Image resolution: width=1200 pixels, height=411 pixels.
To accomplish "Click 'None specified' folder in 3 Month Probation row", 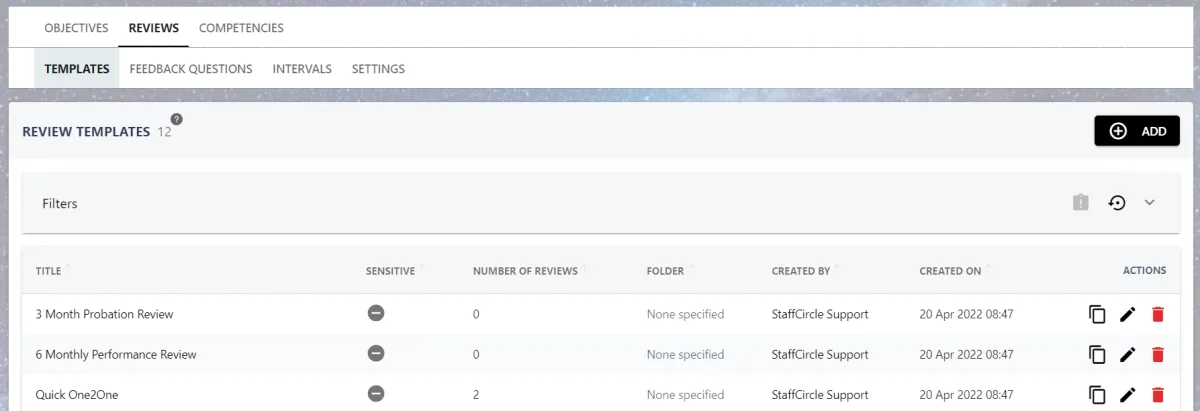I will pyautogui.click(x=685, y=314).
